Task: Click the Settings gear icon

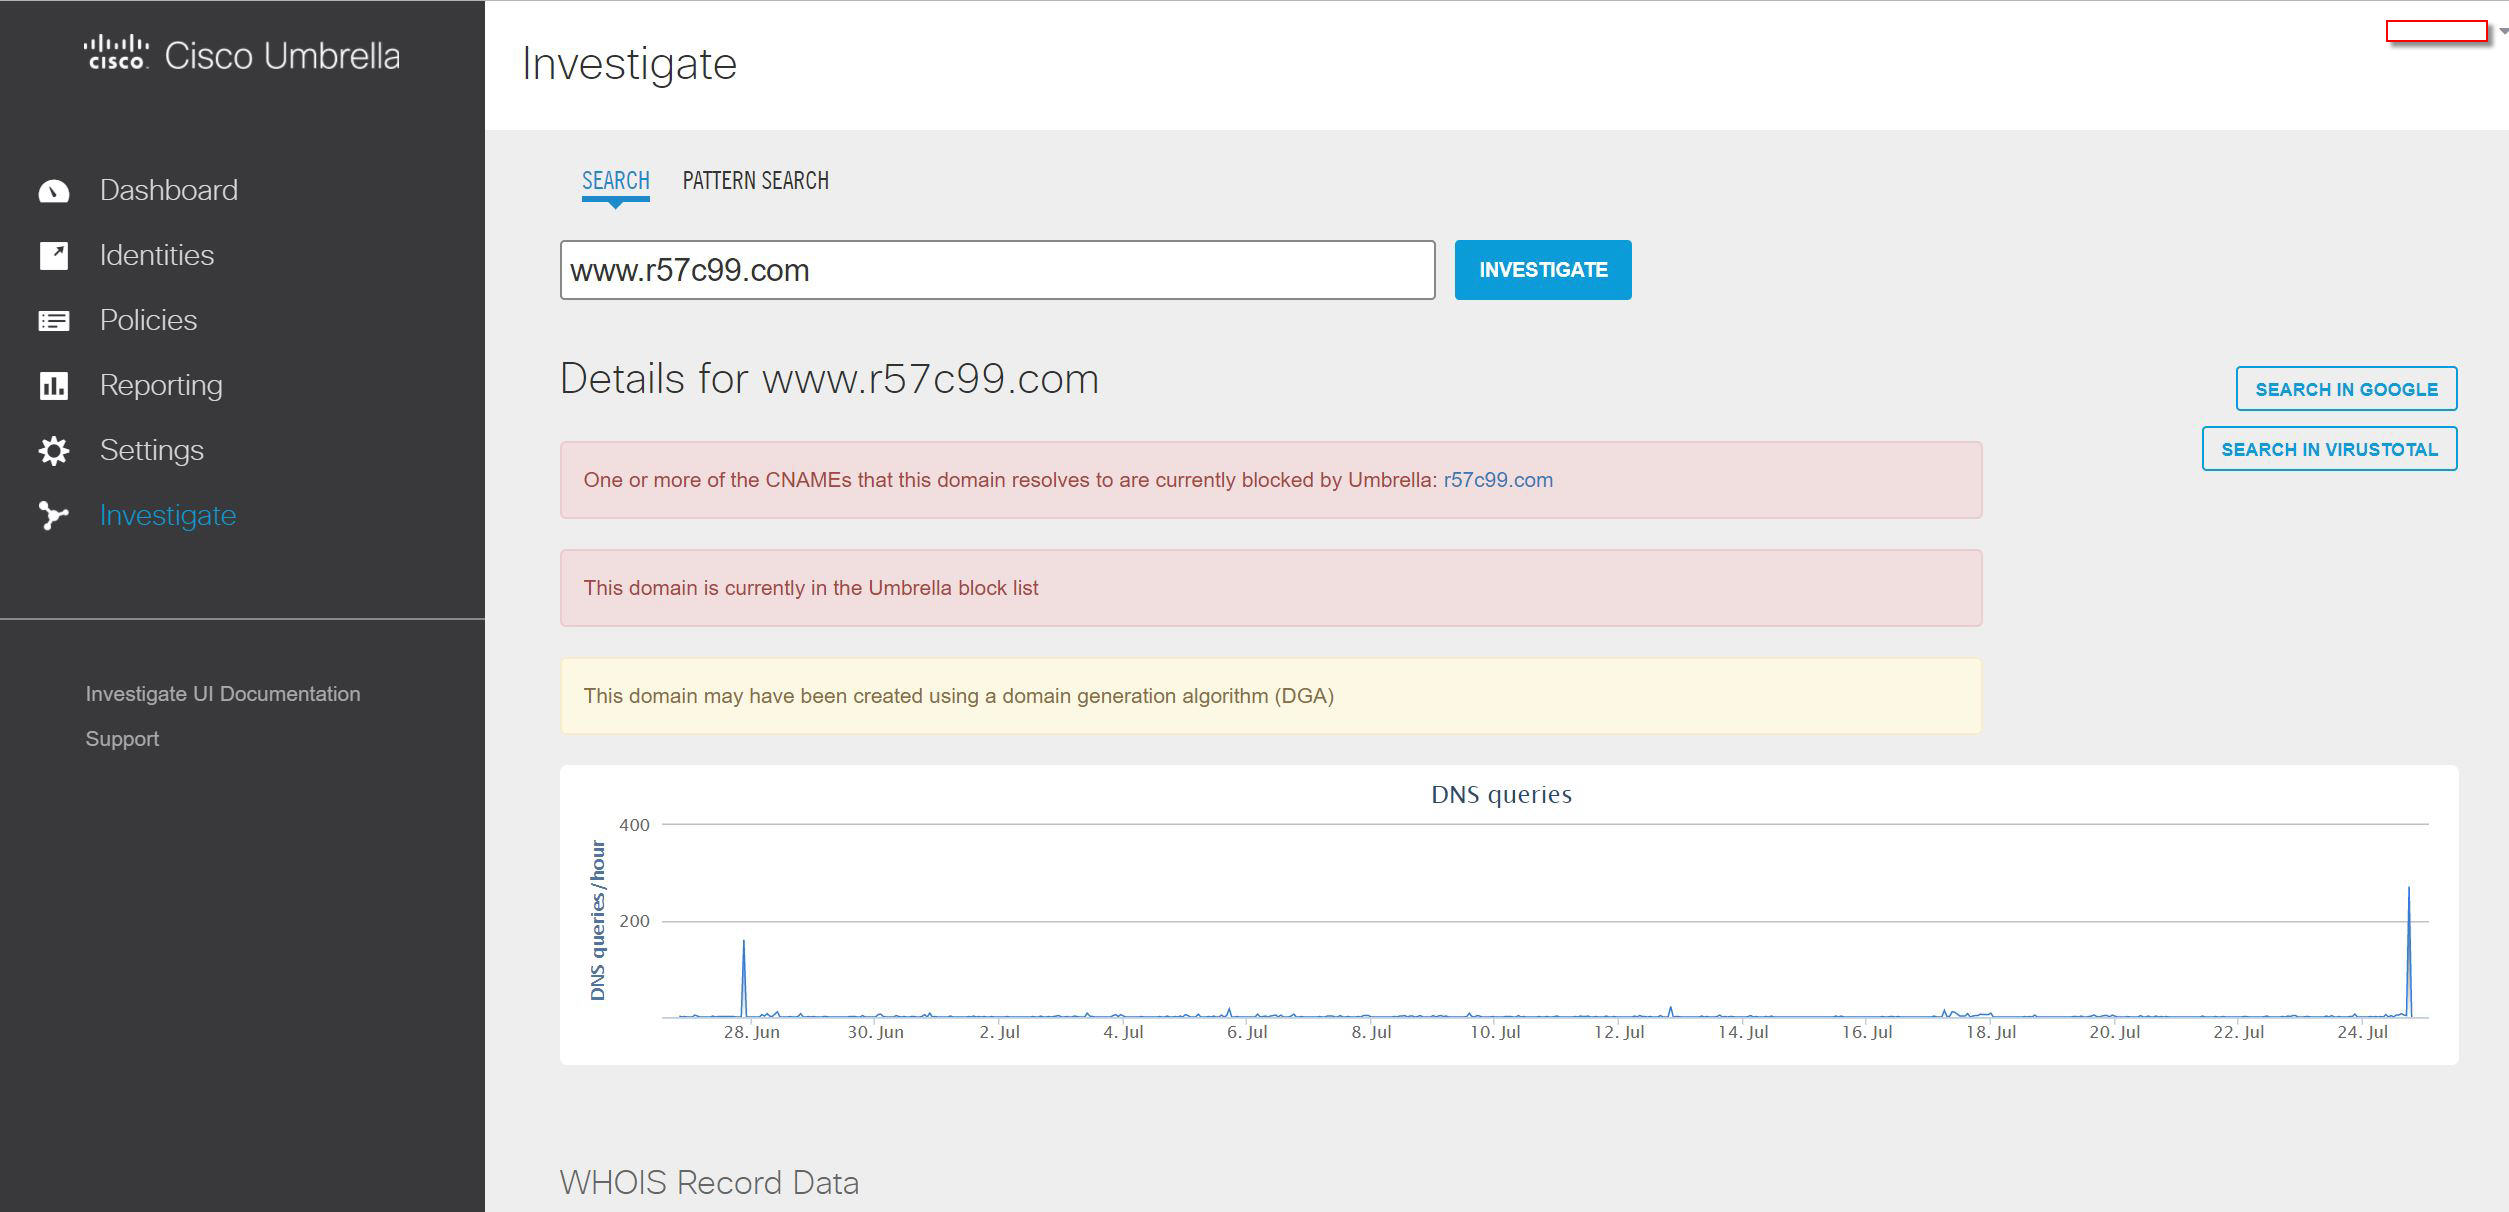Action: point(54,451)
